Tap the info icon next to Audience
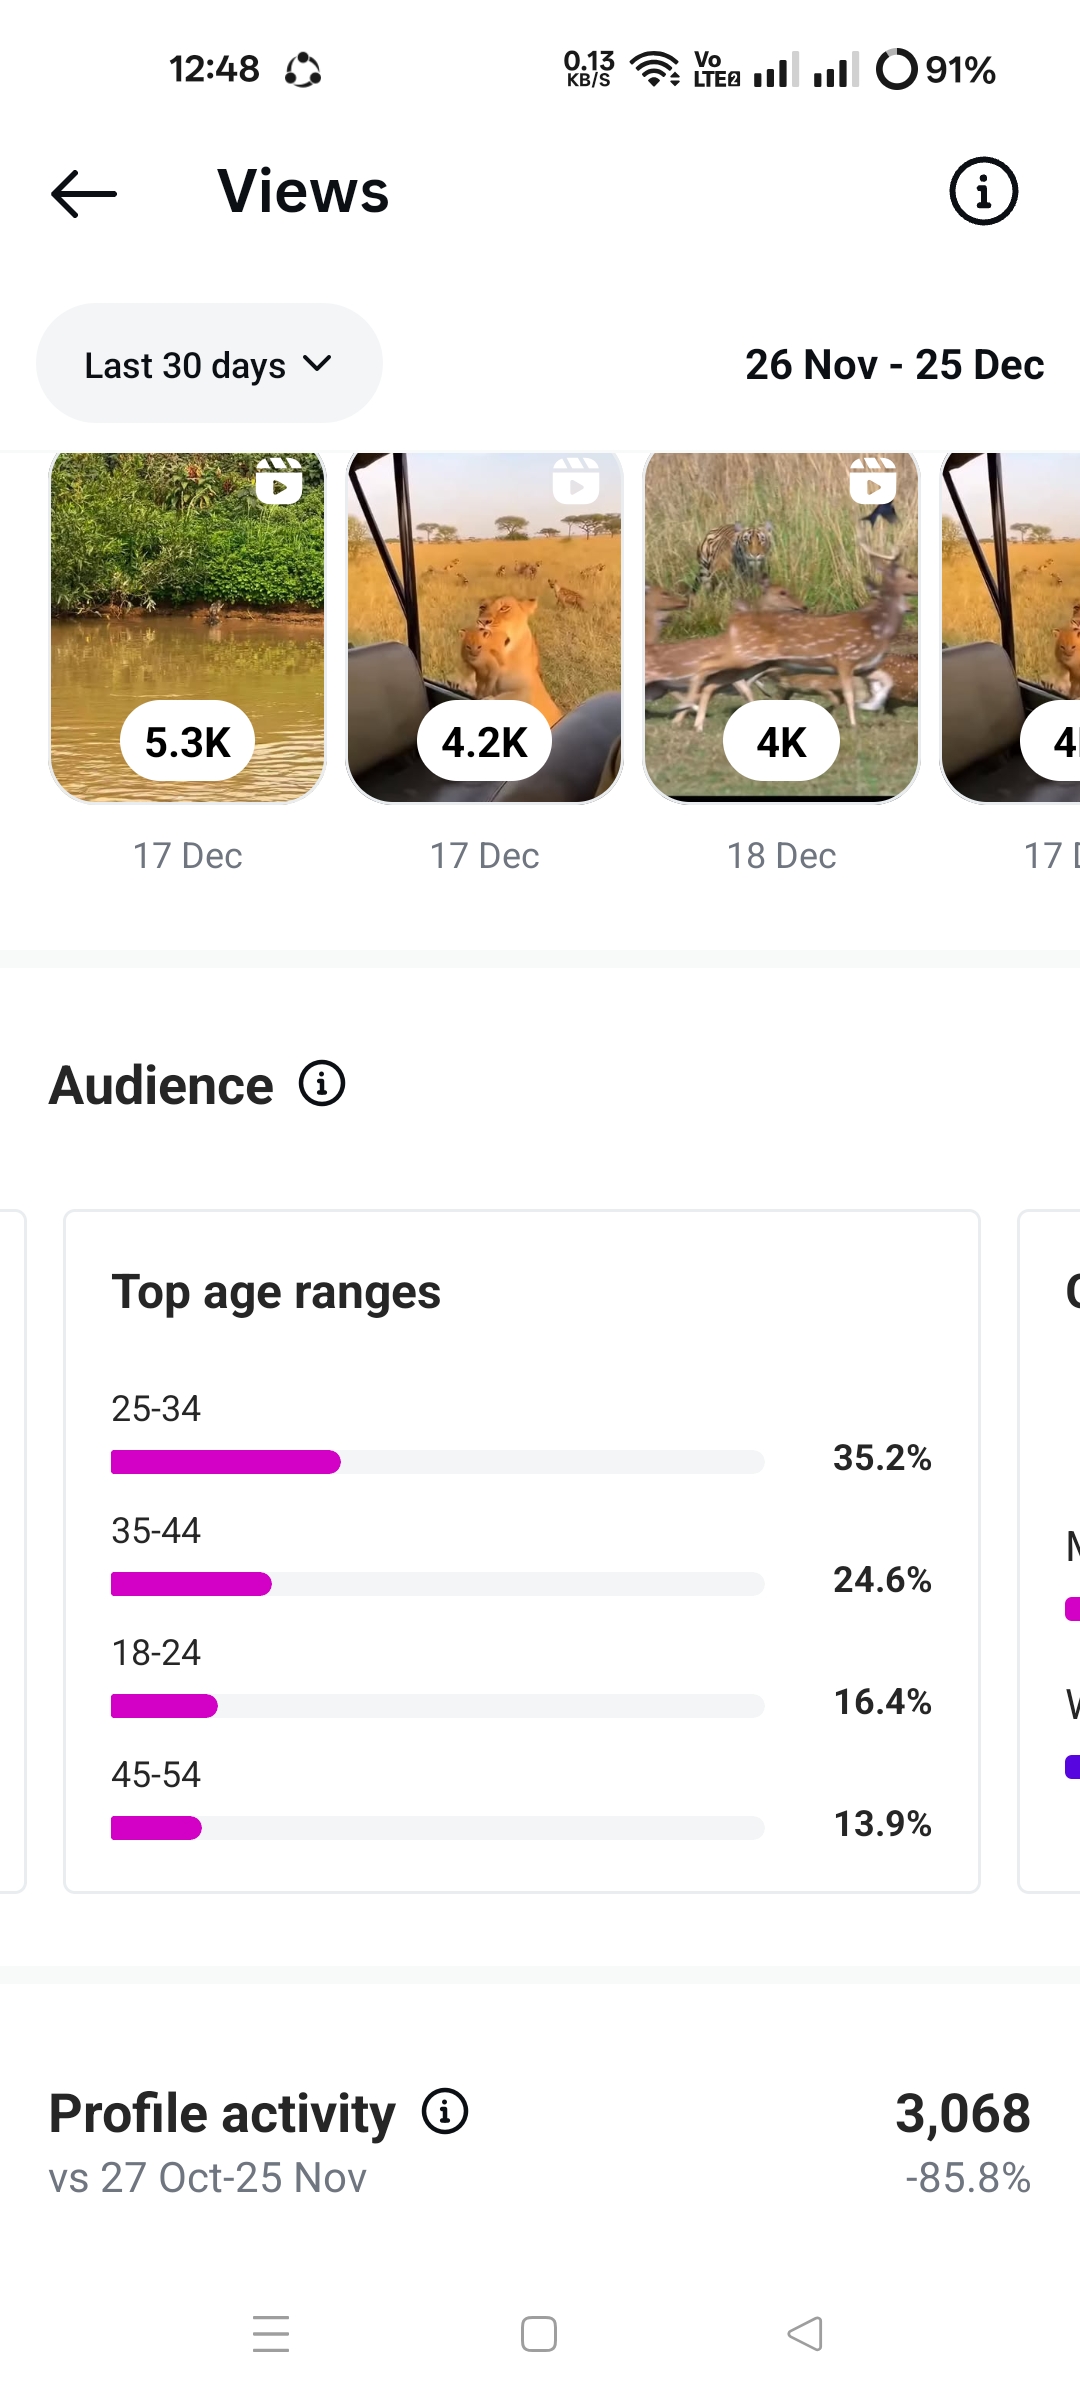The image size is (1080, 2400). coord(322,1084)
